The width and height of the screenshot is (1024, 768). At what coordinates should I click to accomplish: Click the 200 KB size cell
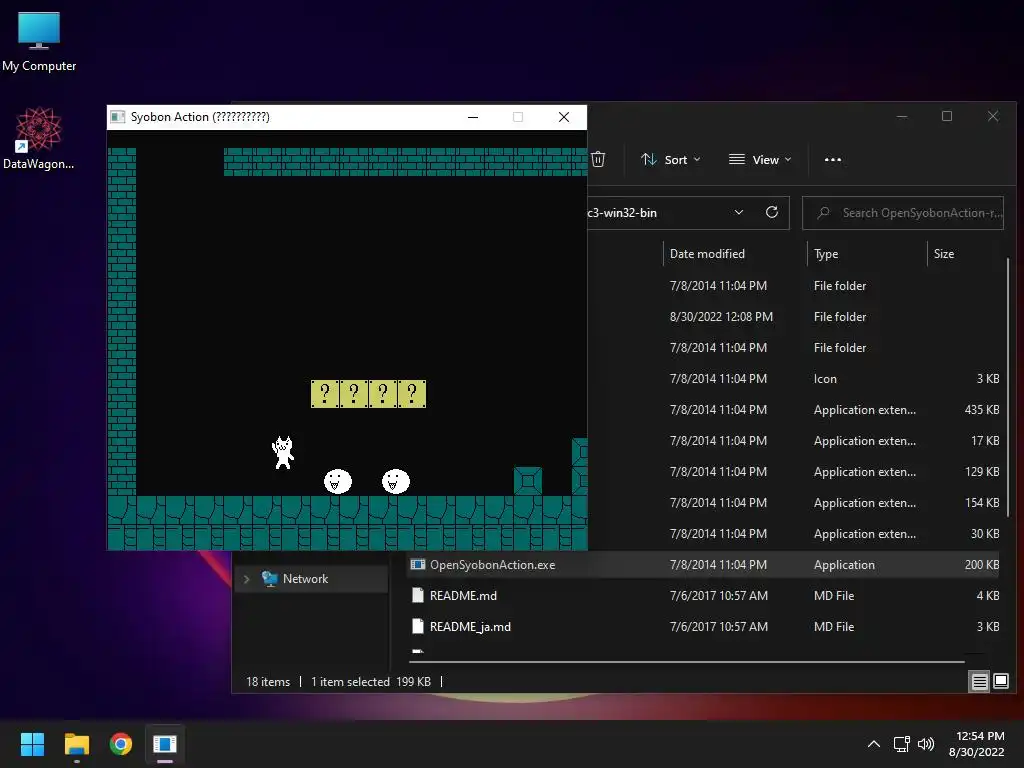pyautogui.click(x=982, y=565)
